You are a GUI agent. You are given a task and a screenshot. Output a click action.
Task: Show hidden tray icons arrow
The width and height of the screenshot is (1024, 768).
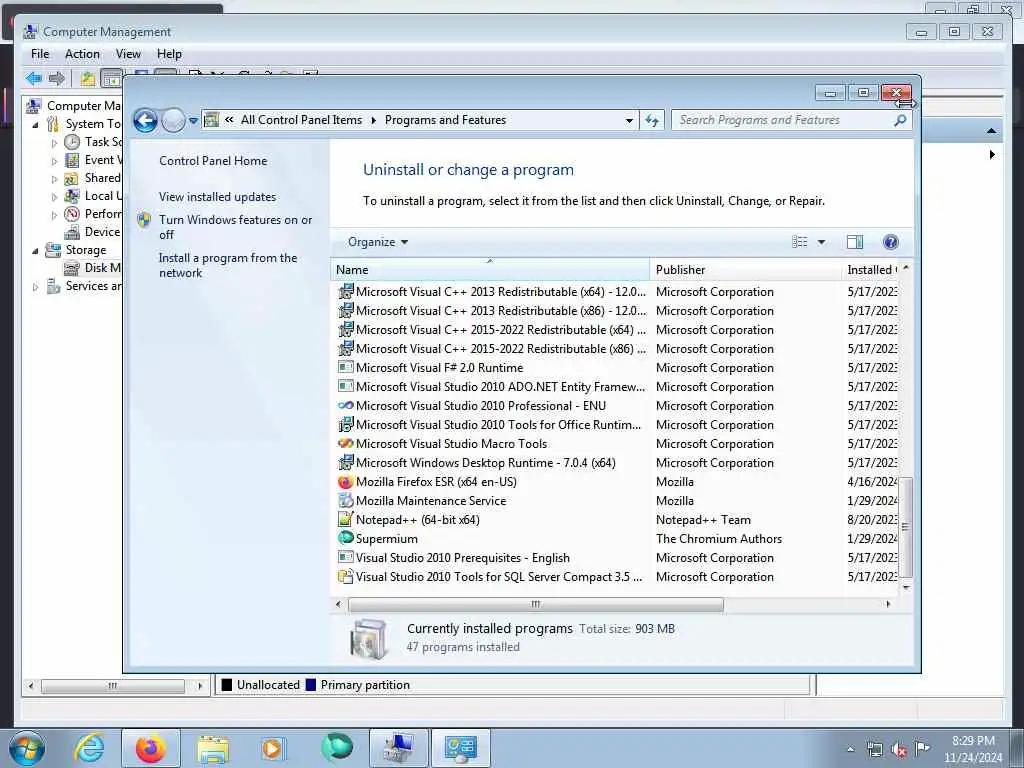tap(850, 750)
